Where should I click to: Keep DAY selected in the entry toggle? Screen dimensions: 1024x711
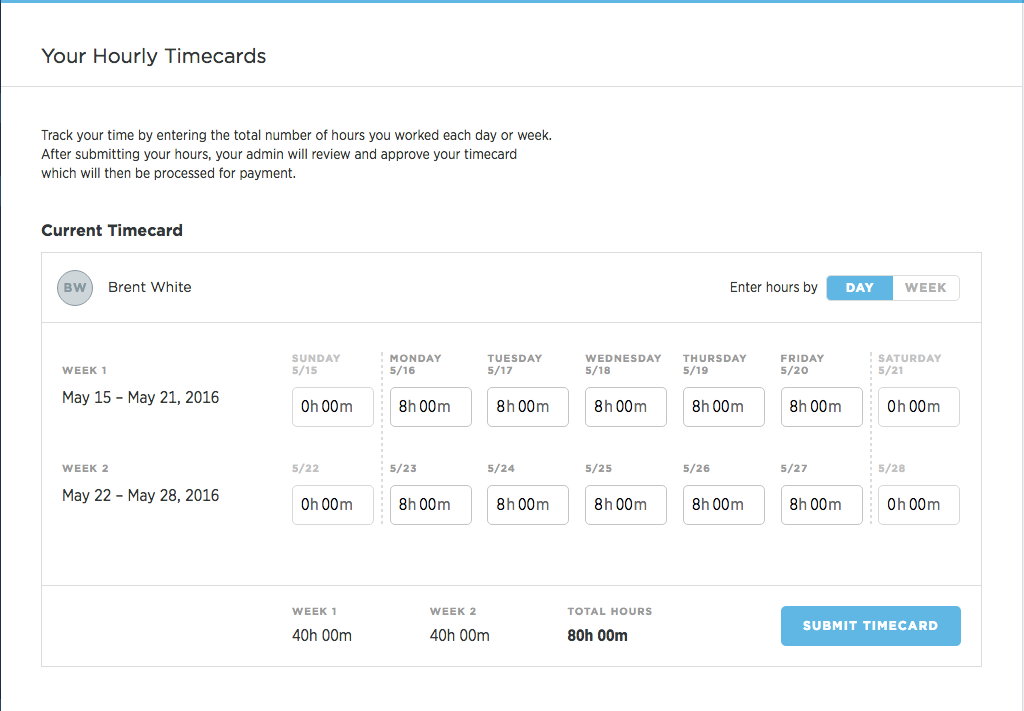tap(859, 287)
